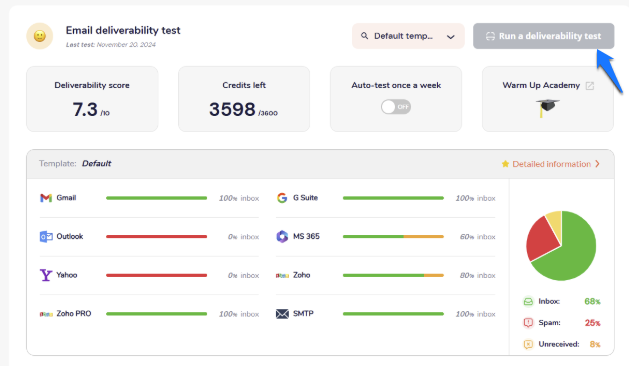This screenshot has height=366, width=629.
Task: Click the Outlook logo icon
Action: [x=46, y=237]
